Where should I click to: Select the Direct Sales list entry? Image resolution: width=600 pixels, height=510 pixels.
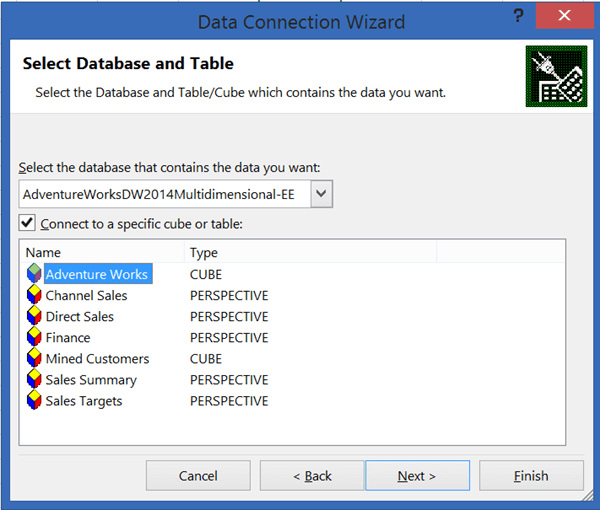pyautogui.click(x=80, y=316)
